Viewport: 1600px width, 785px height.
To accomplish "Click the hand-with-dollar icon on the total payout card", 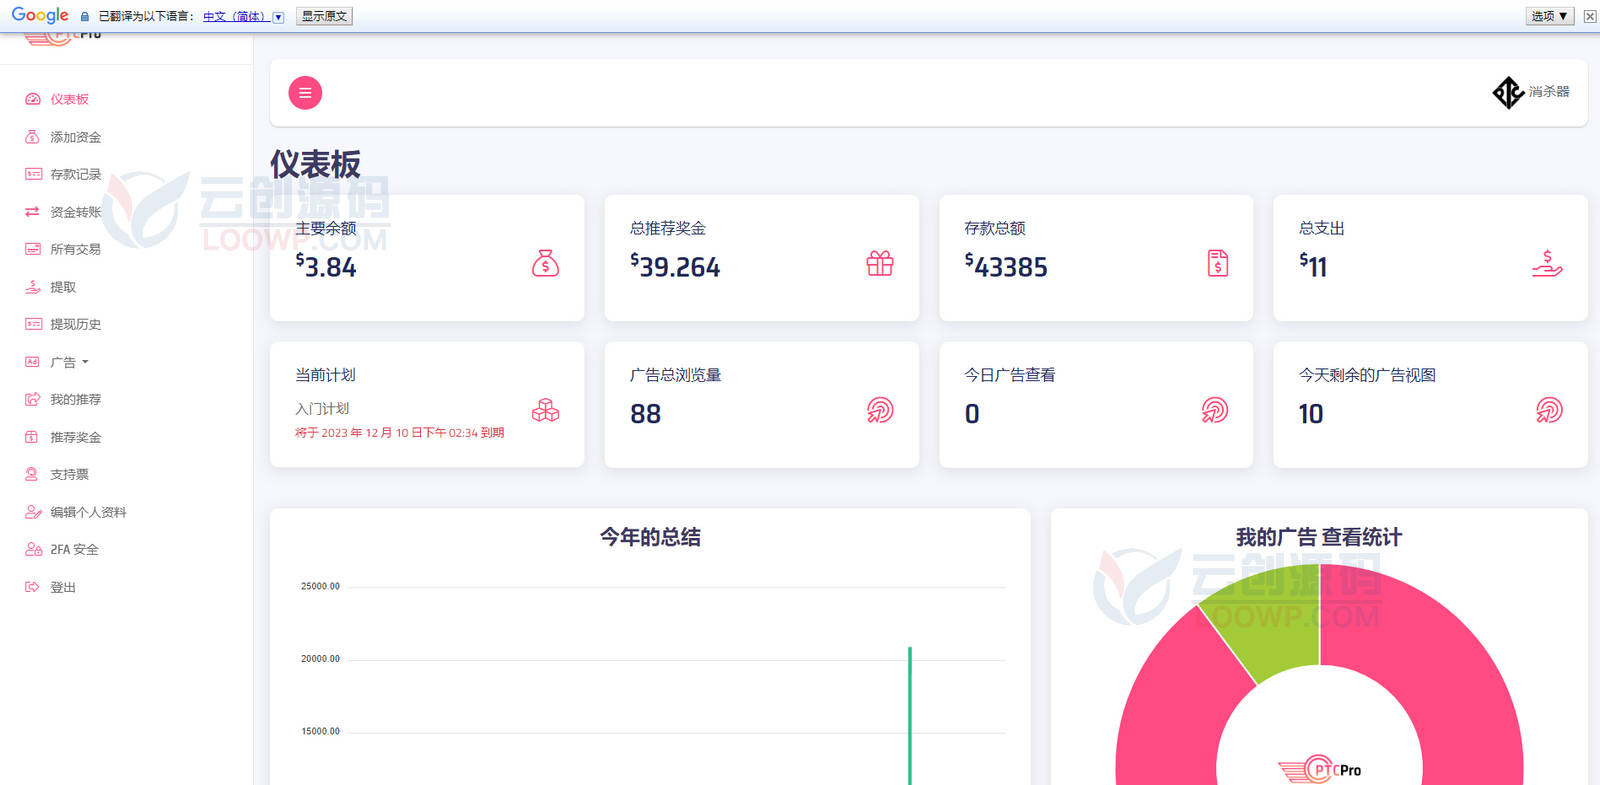I will pos(1547,263).
